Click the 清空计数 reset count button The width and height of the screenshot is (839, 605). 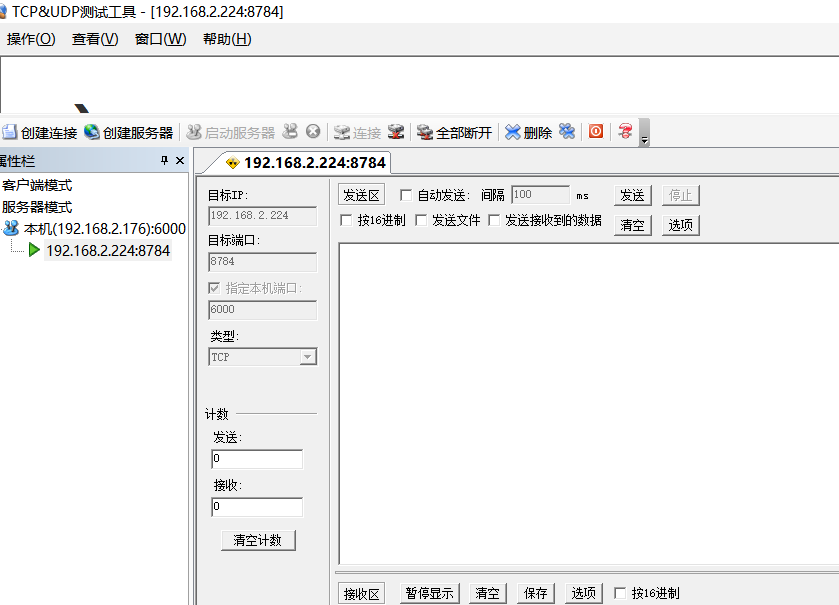click(x=258, y=540)
